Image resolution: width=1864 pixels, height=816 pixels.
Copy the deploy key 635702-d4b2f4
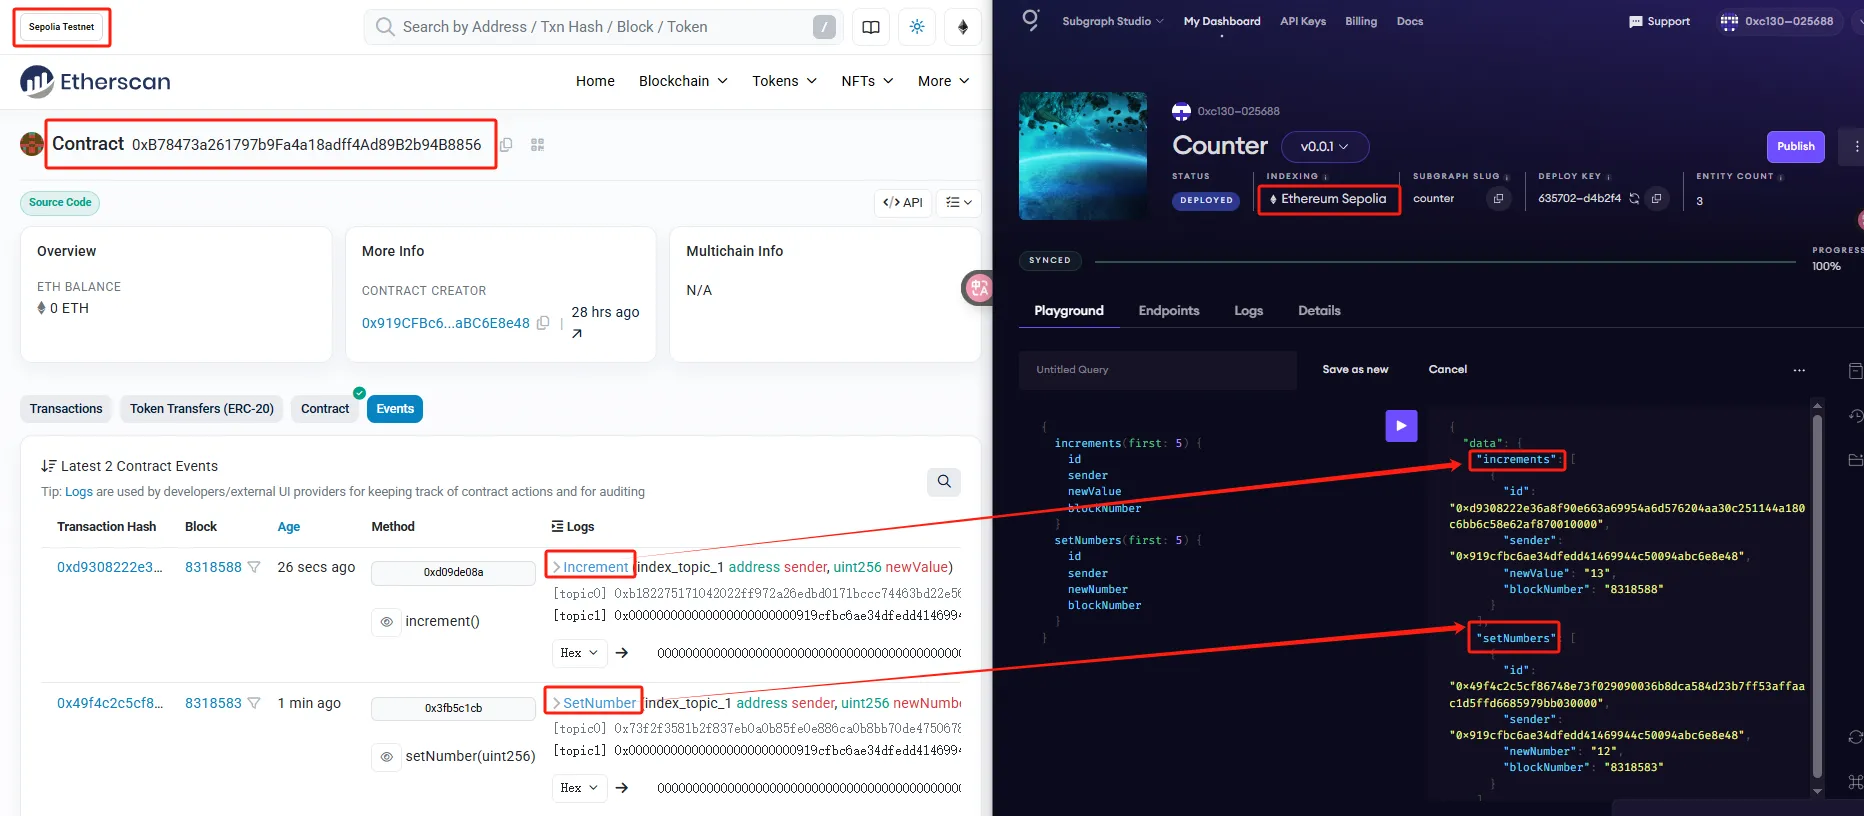[x=1657, y=199]
